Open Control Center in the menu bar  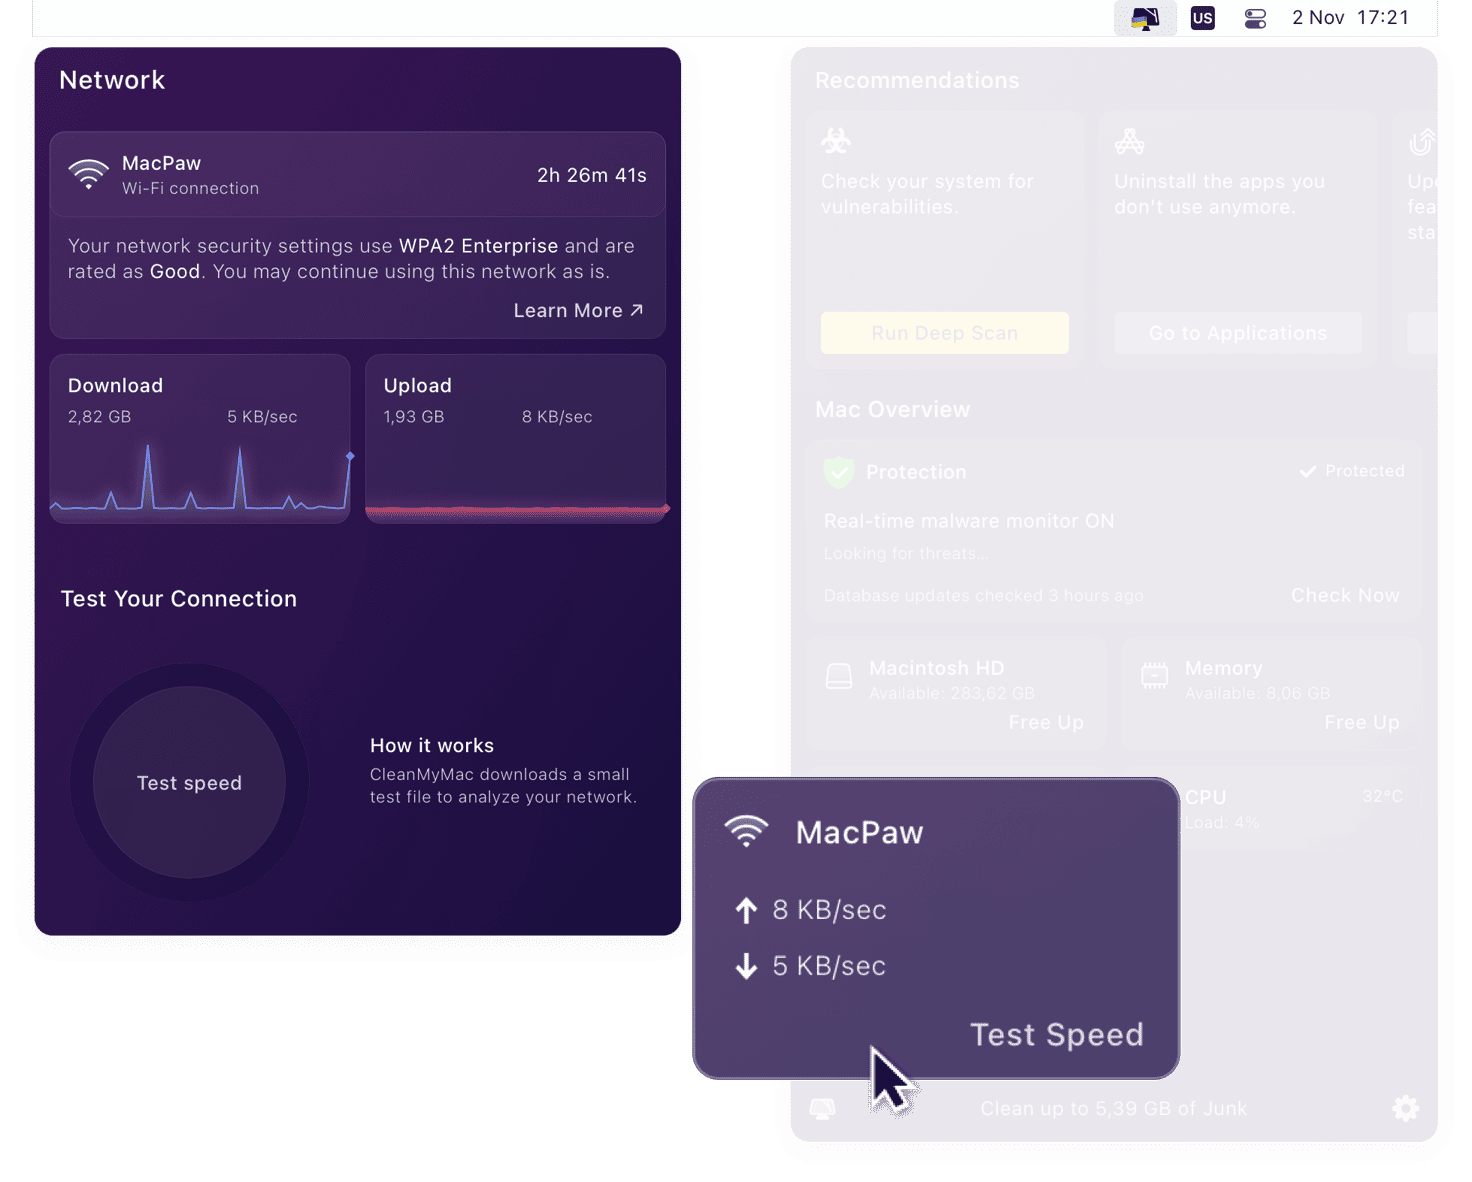(x=1255, y=18)
